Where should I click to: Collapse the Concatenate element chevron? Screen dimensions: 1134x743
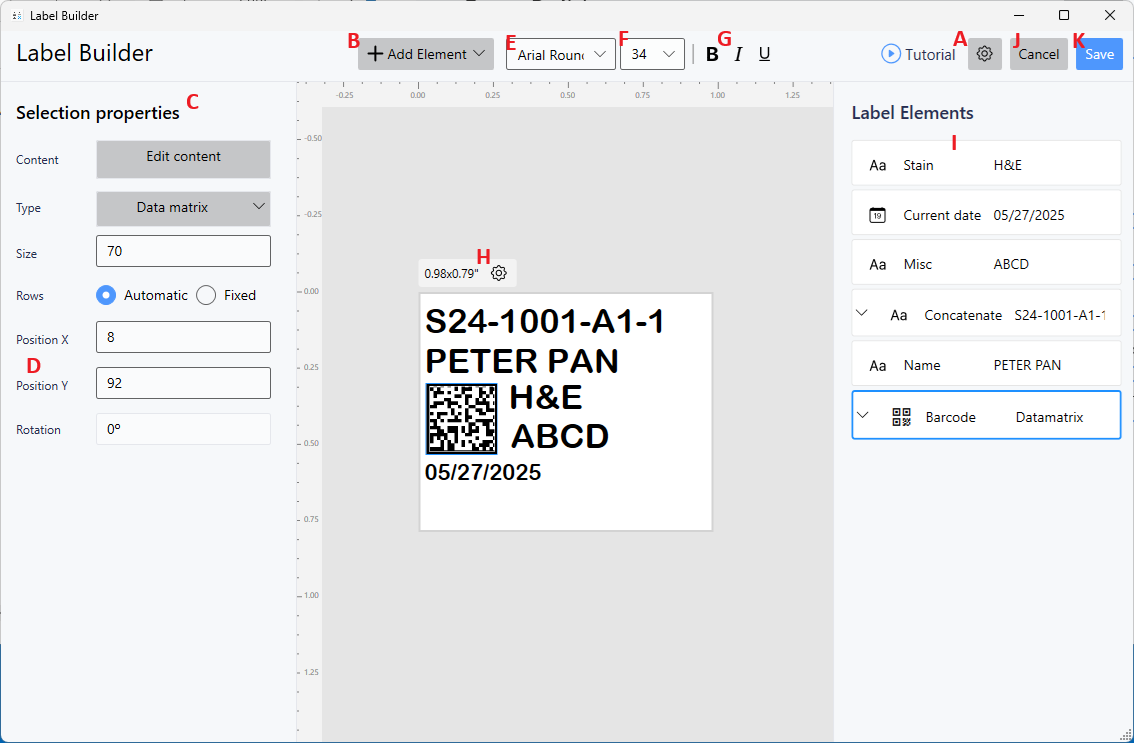[862, 313]
